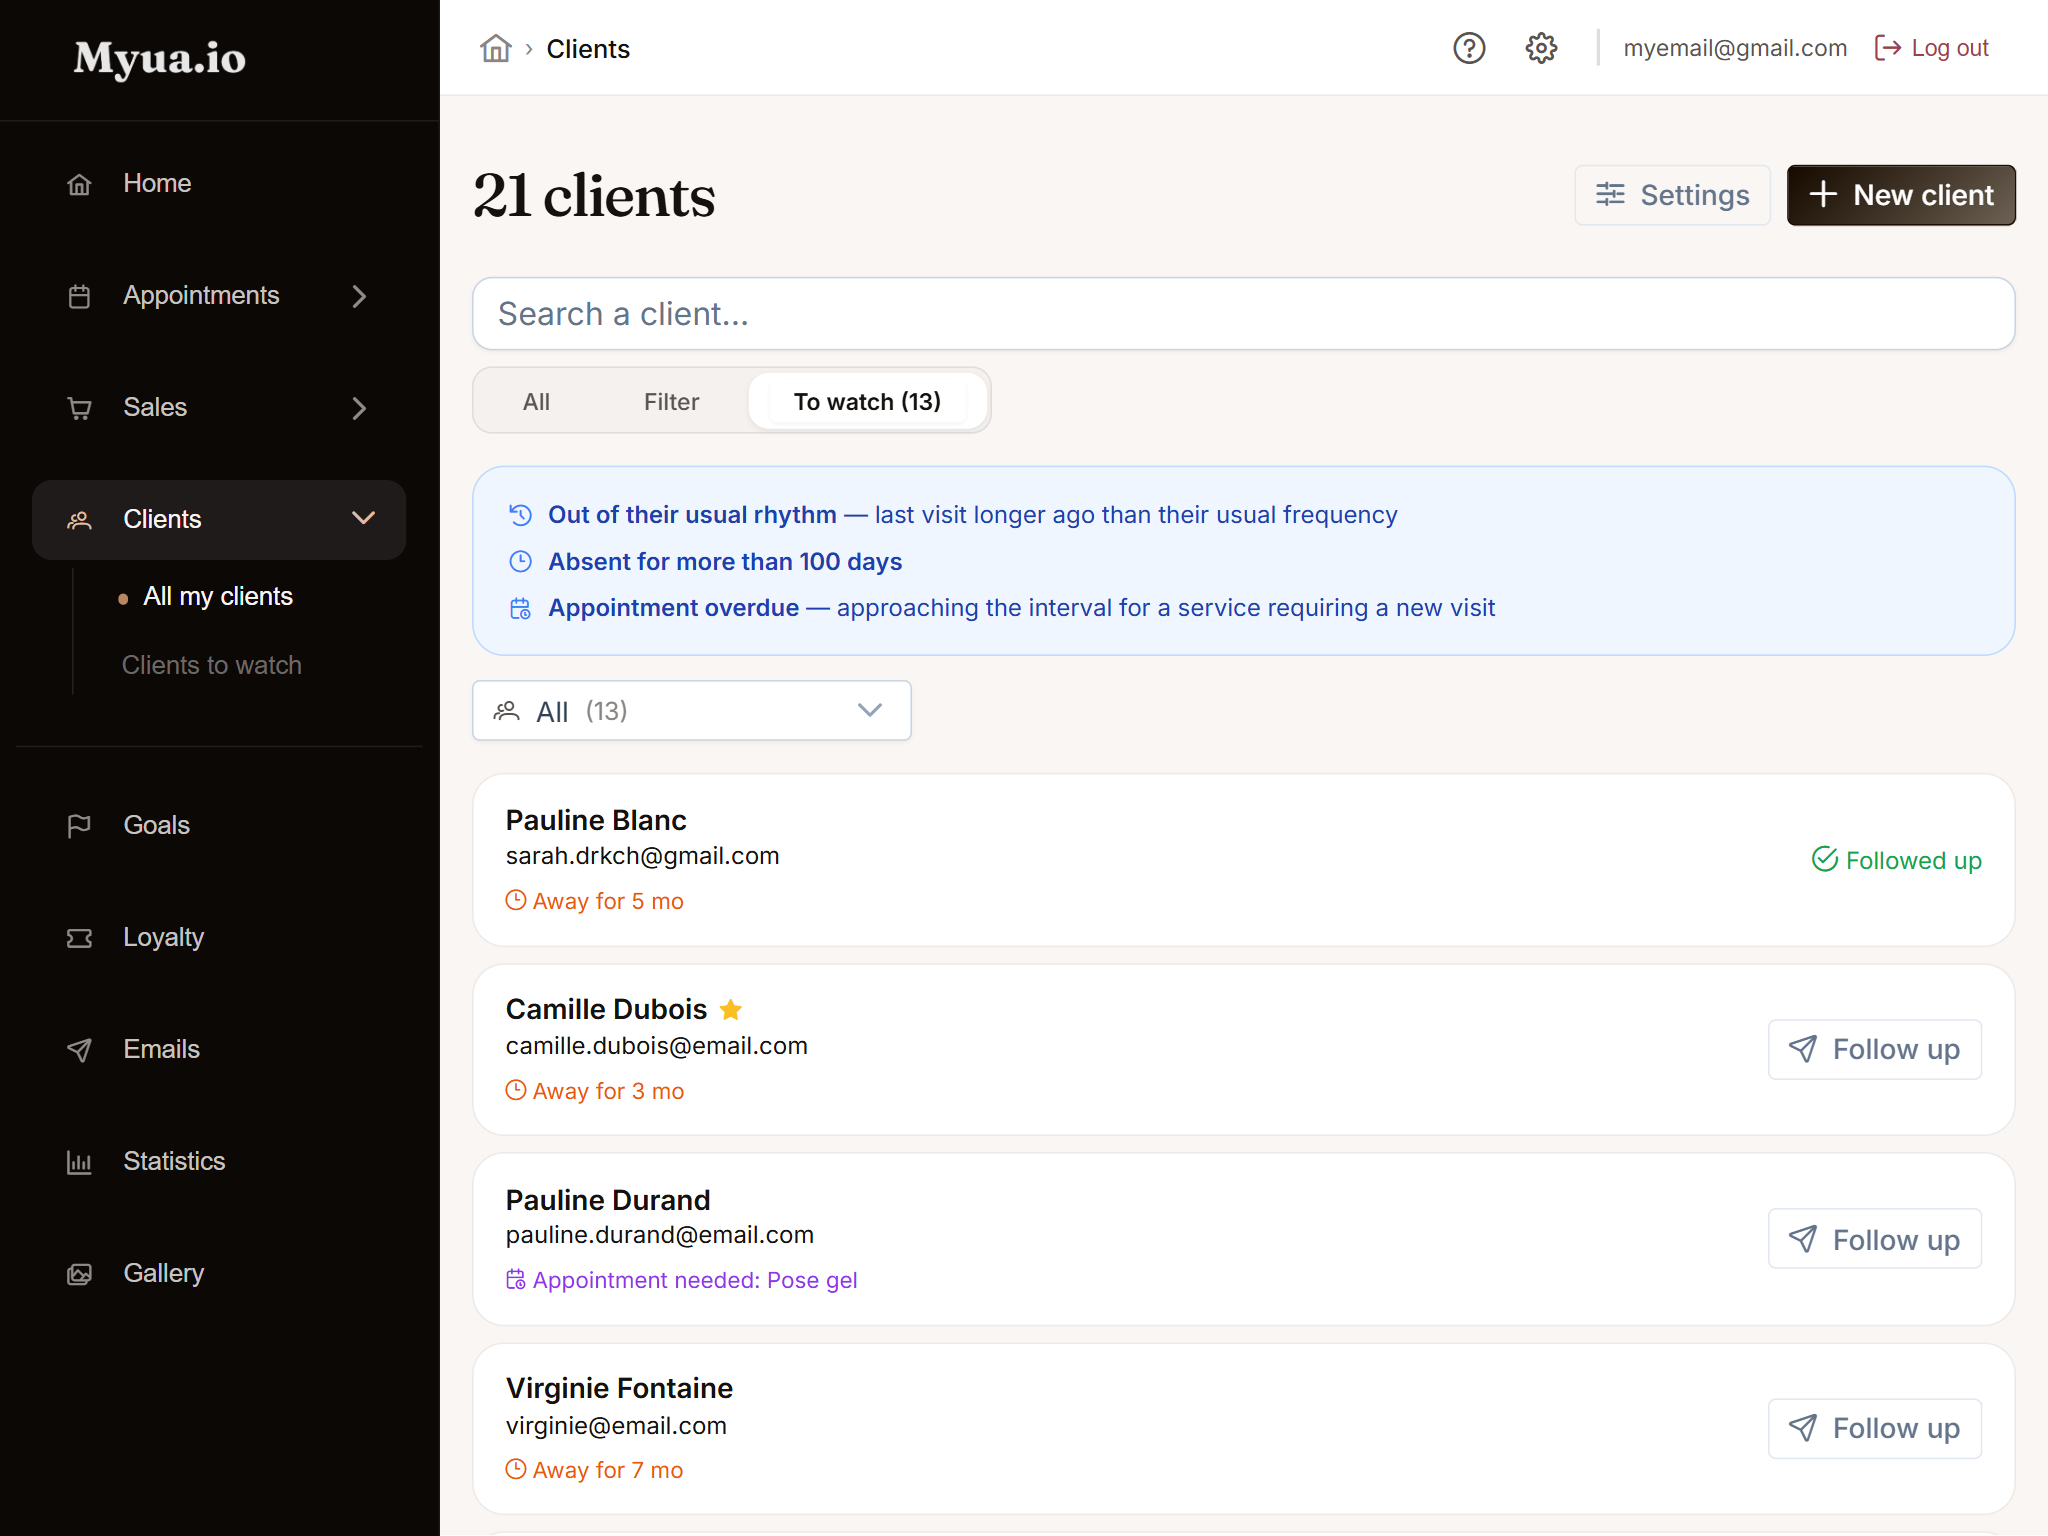Click the Log out arrow icon

click(x=1888, y=48)
